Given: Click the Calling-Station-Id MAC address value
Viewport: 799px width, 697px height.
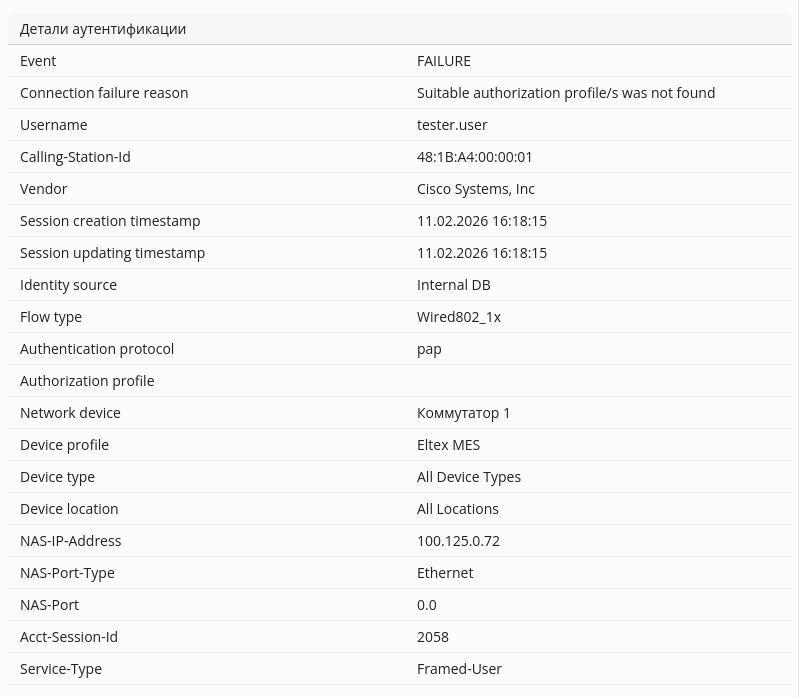Looking at the screenshot, I should click(474, 157).
